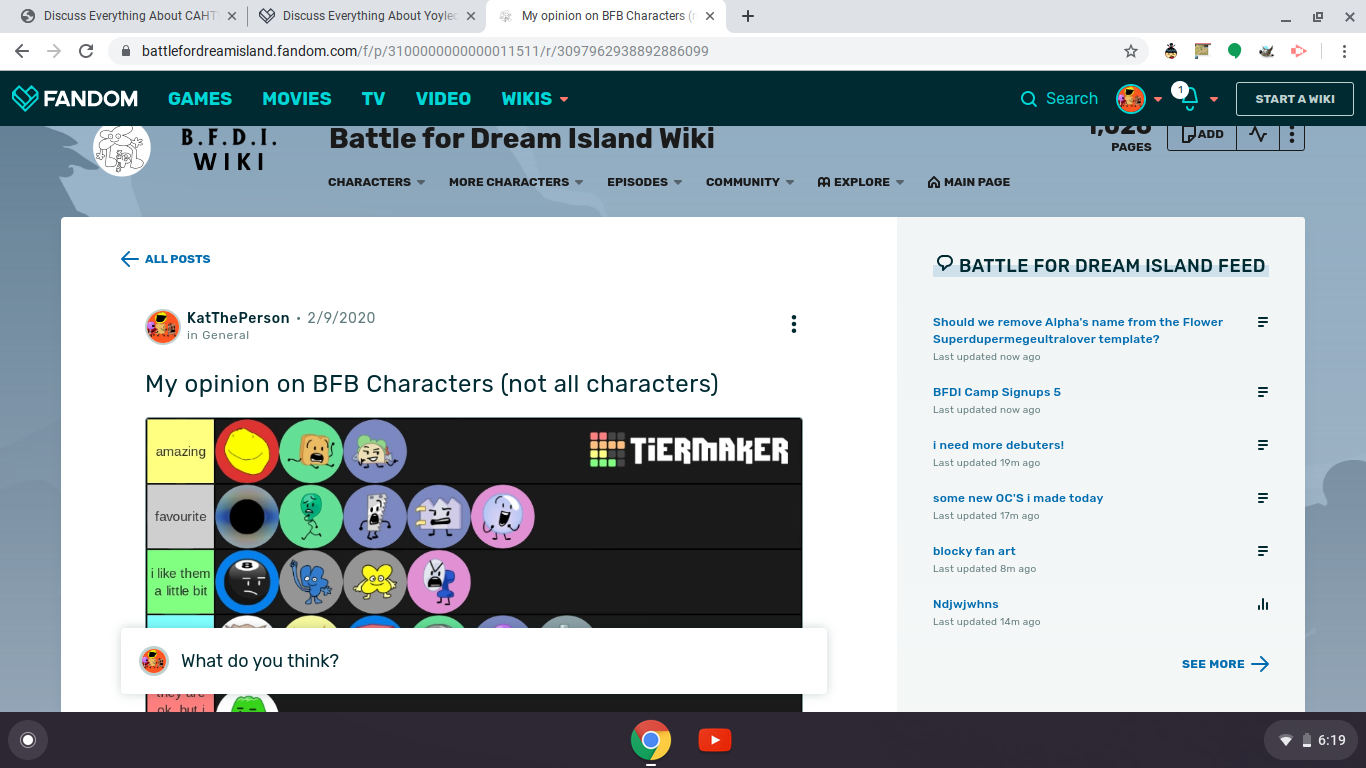Go back in browser history
Image resolution: width=1366 pixels, height=768 pixels.
[x=22, y=51]
